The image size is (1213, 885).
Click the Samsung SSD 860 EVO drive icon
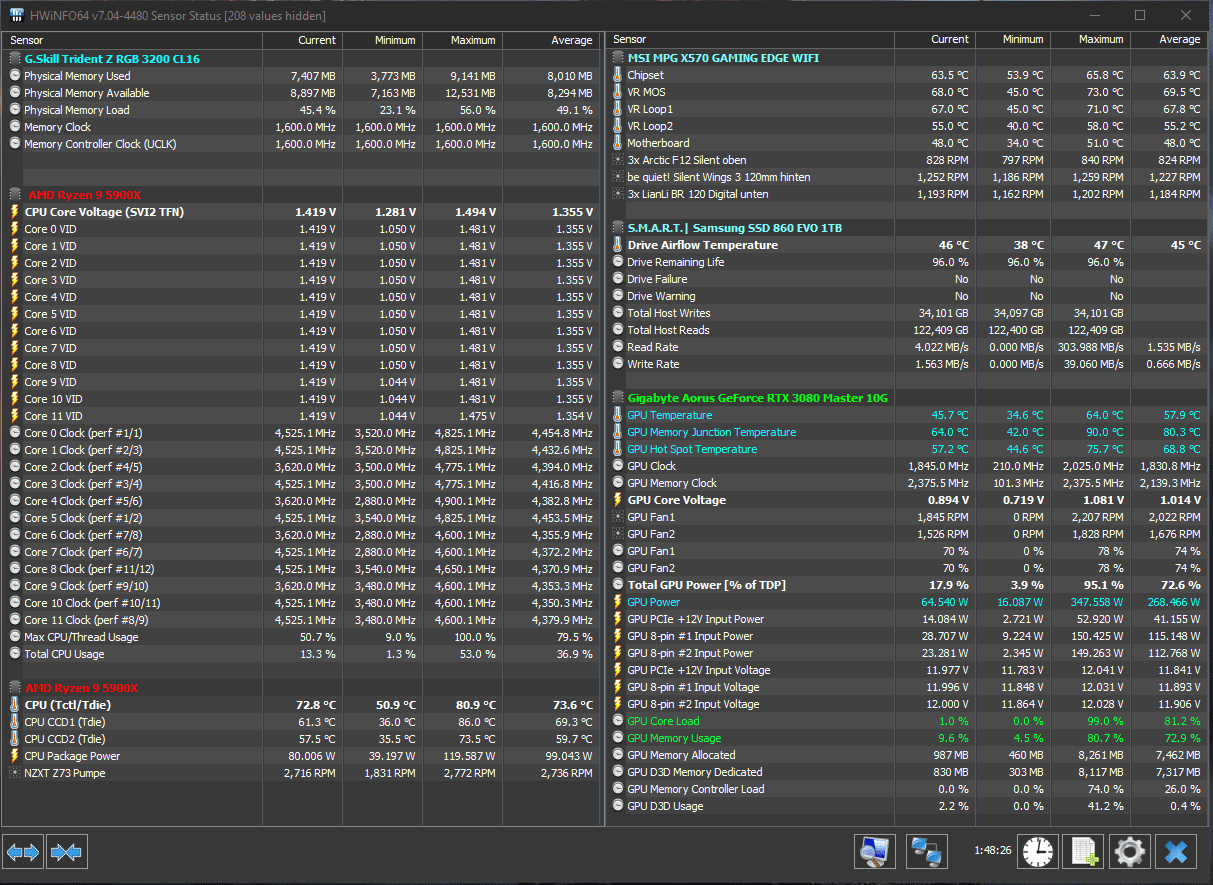[617, 228]
